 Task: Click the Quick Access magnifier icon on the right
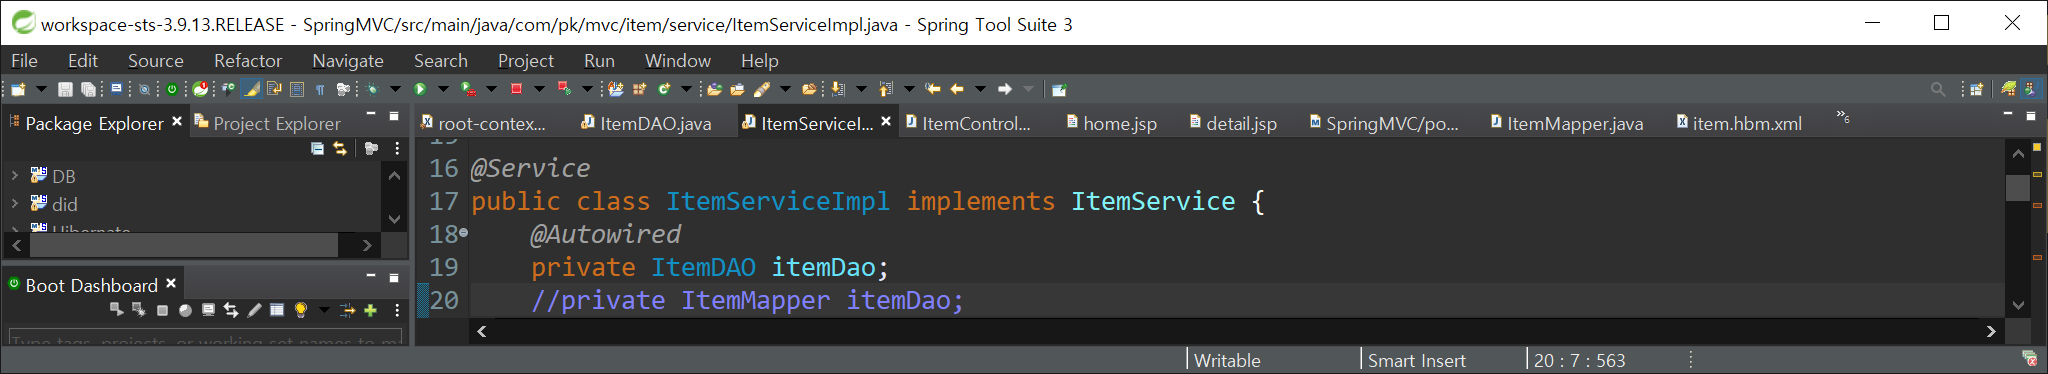coord(1938,89)
